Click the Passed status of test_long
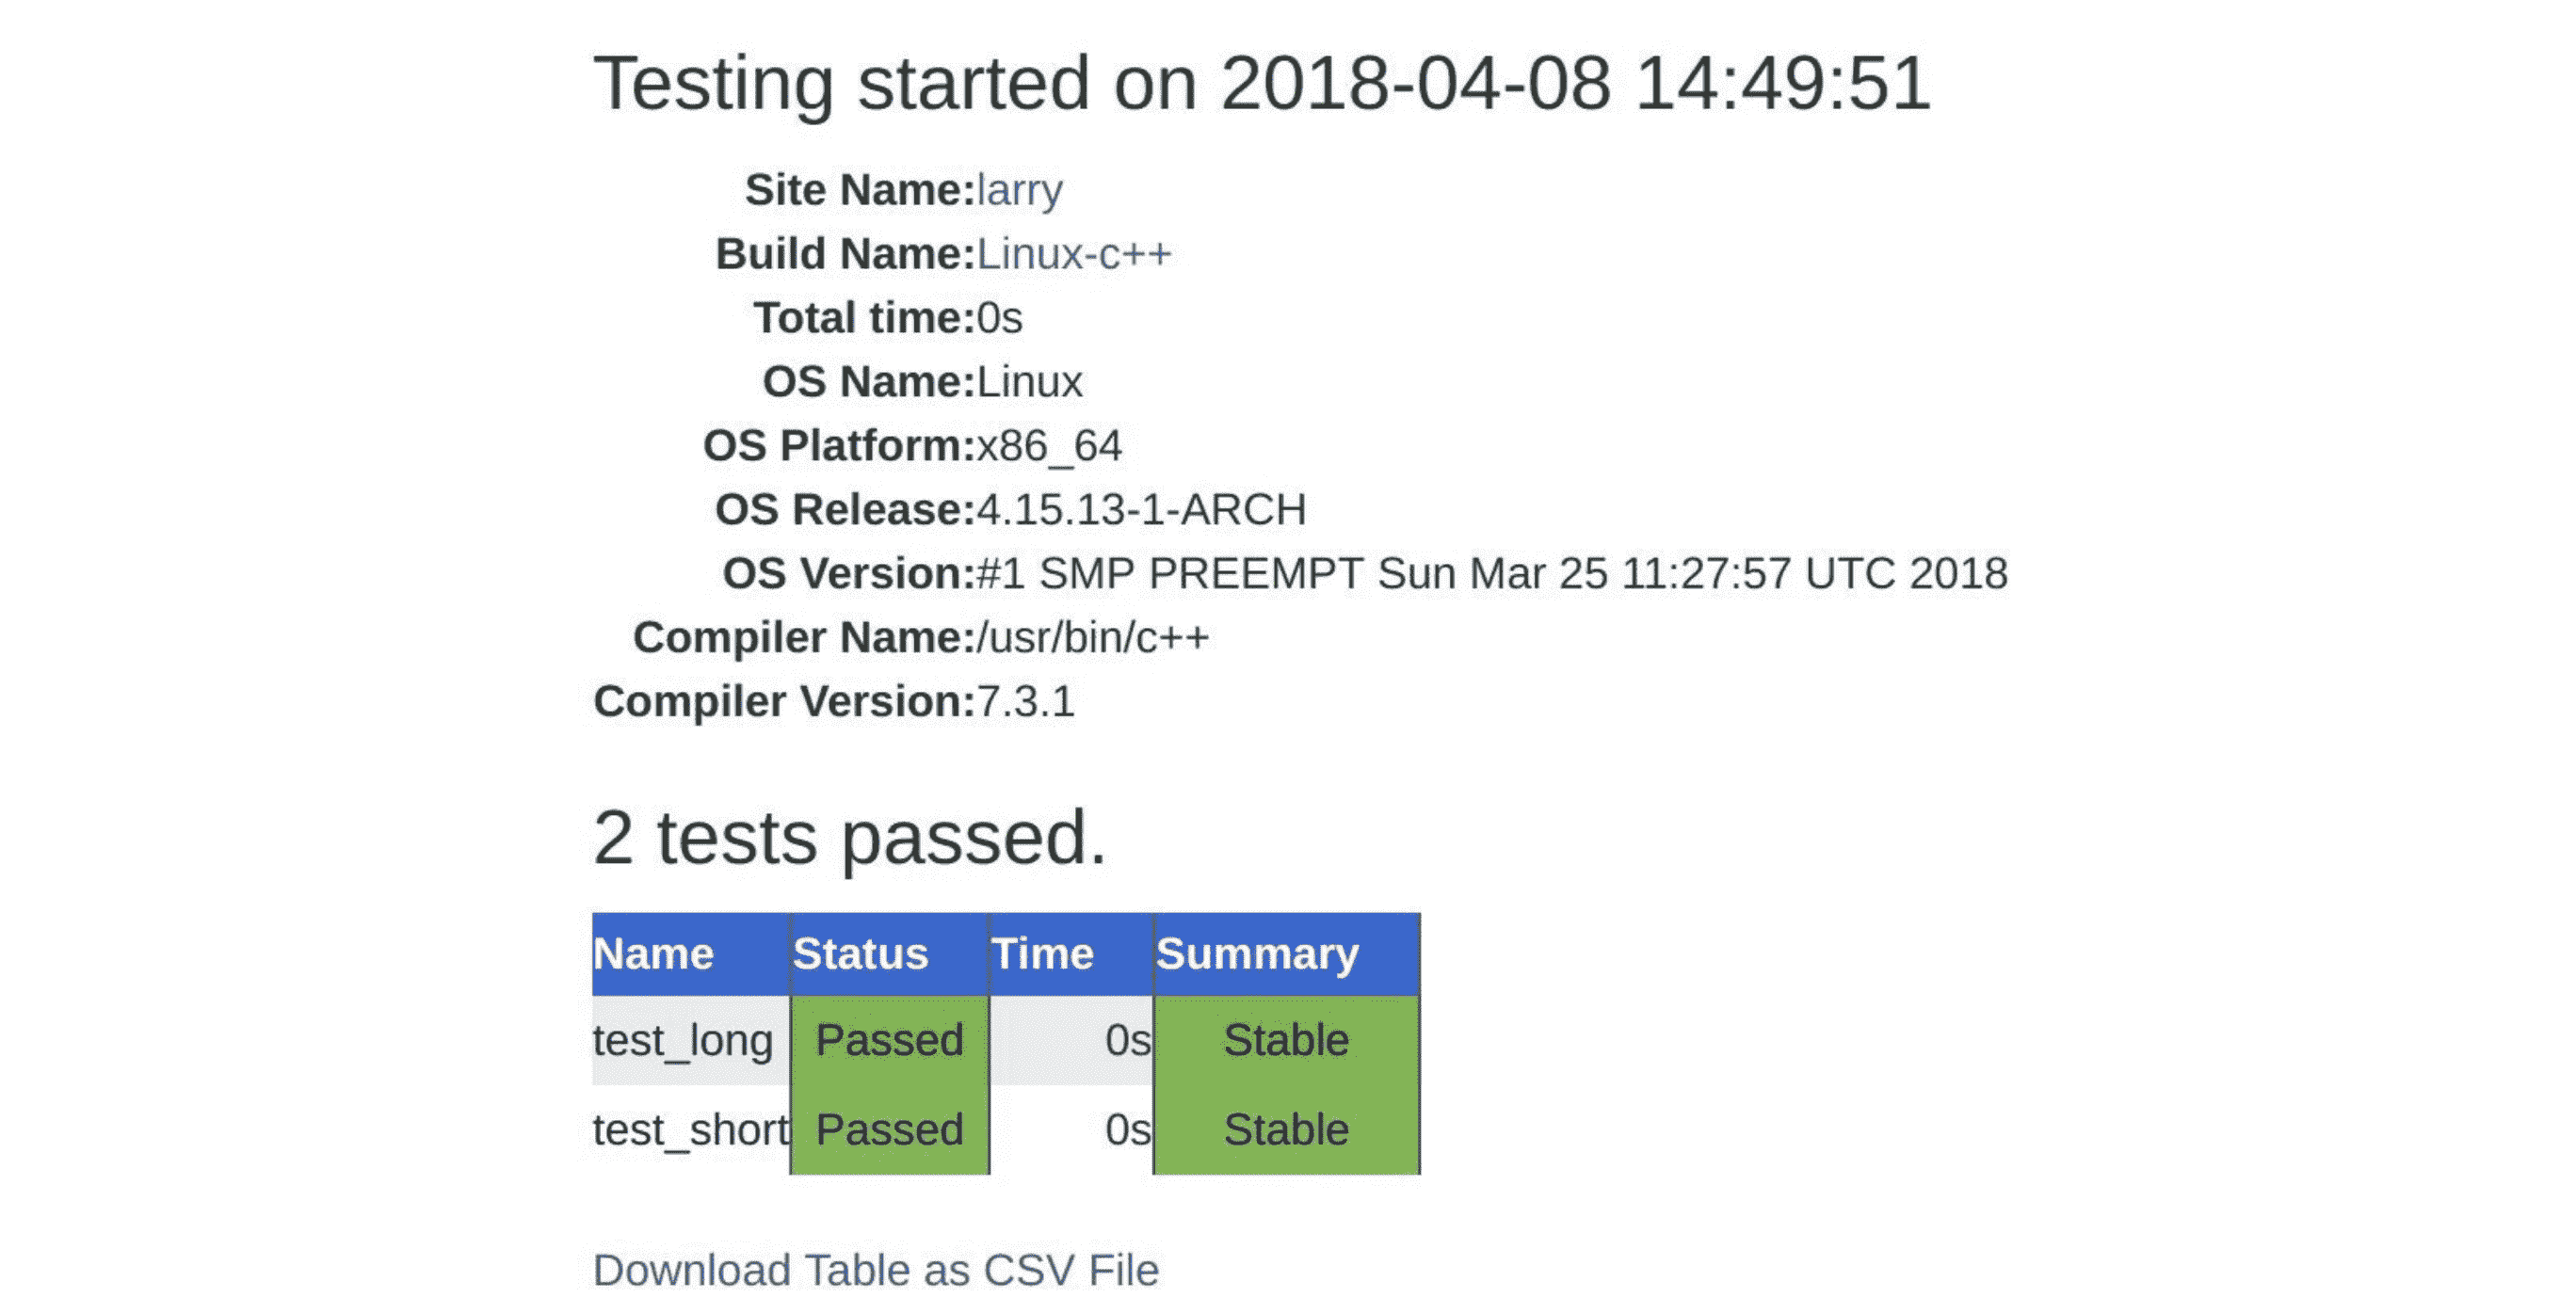The width and height of the screenshot is (2576, 1313). (x=889, y=1040)
